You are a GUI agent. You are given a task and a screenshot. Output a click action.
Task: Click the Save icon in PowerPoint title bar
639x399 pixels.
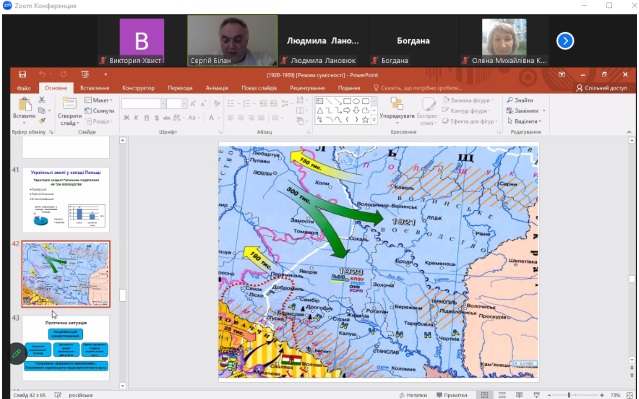pos(22,75)
